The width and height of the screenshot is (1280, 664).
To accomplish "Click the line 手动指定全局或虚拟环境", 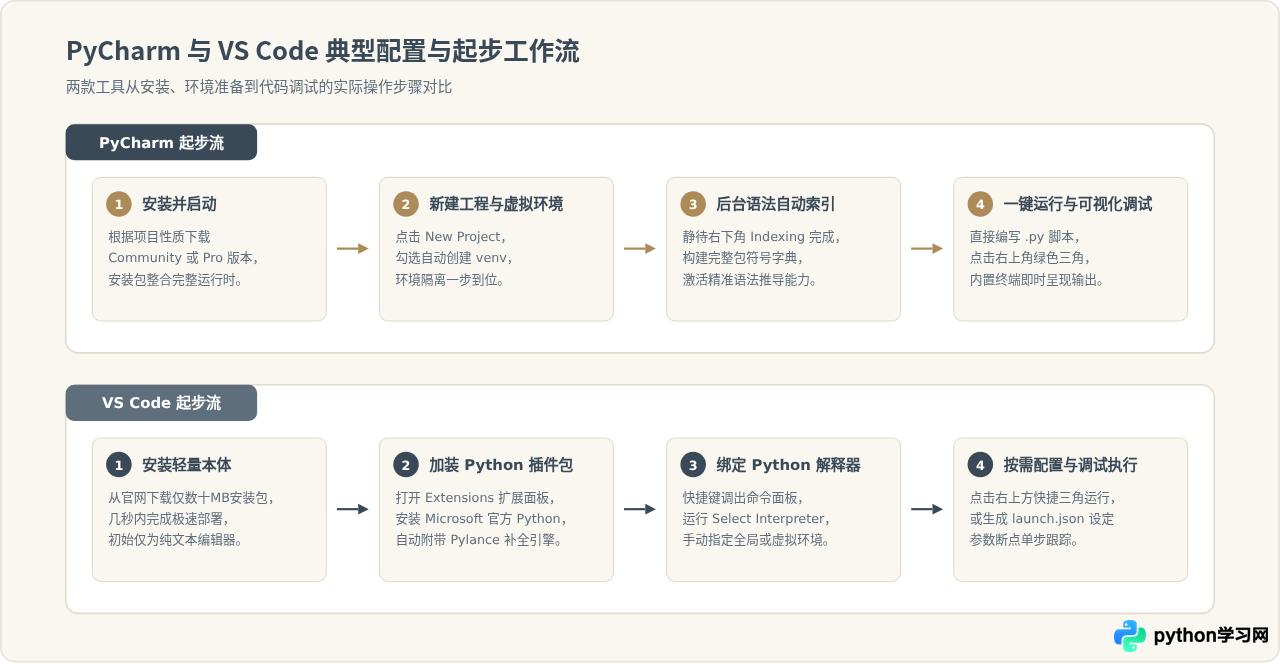I will (756, 540).
